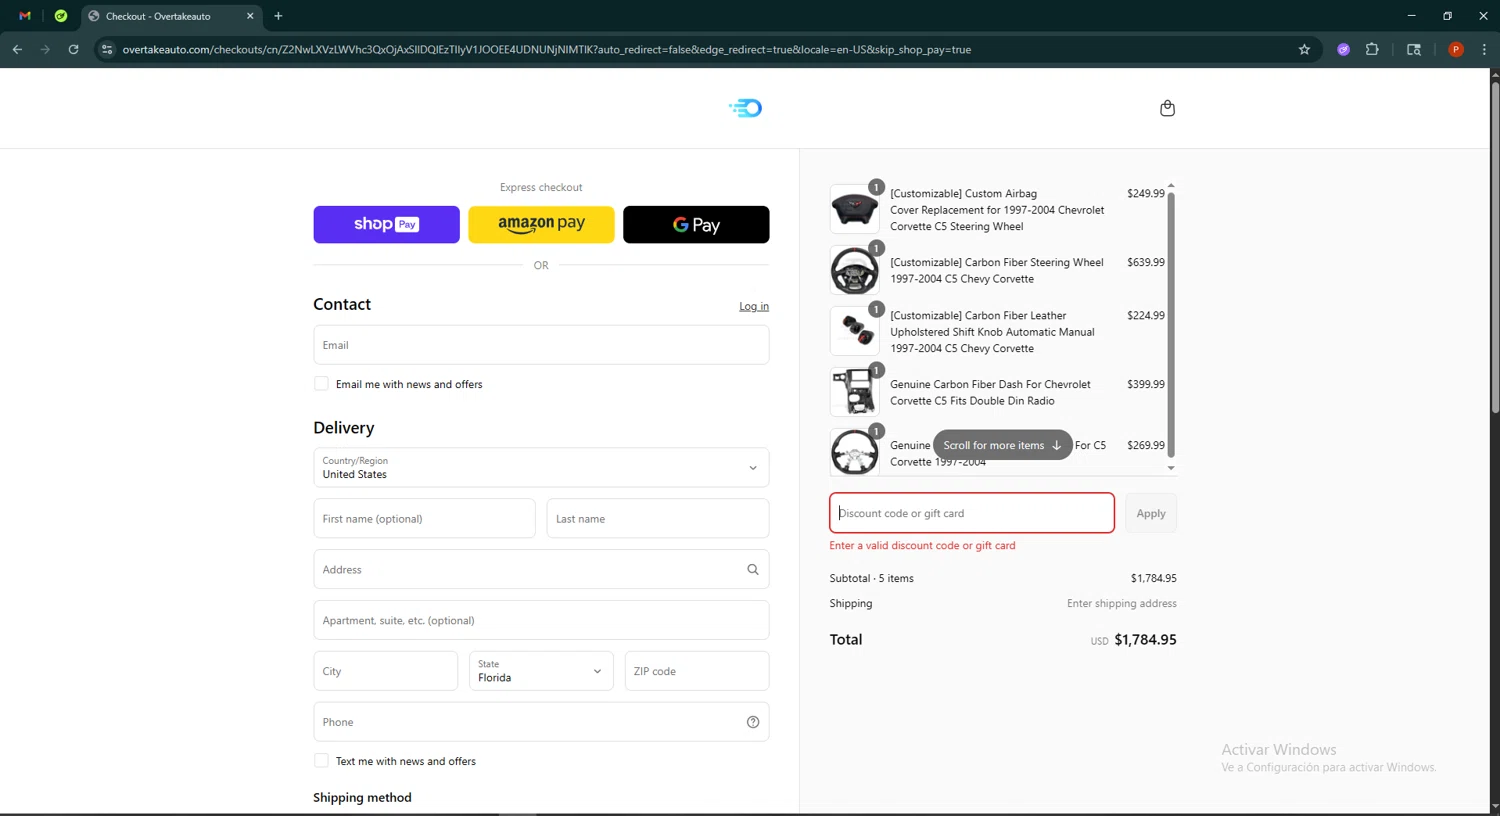This screenshot has width=1500, height=816.
Task: Click the discount code error message
Action: (922, 546)
